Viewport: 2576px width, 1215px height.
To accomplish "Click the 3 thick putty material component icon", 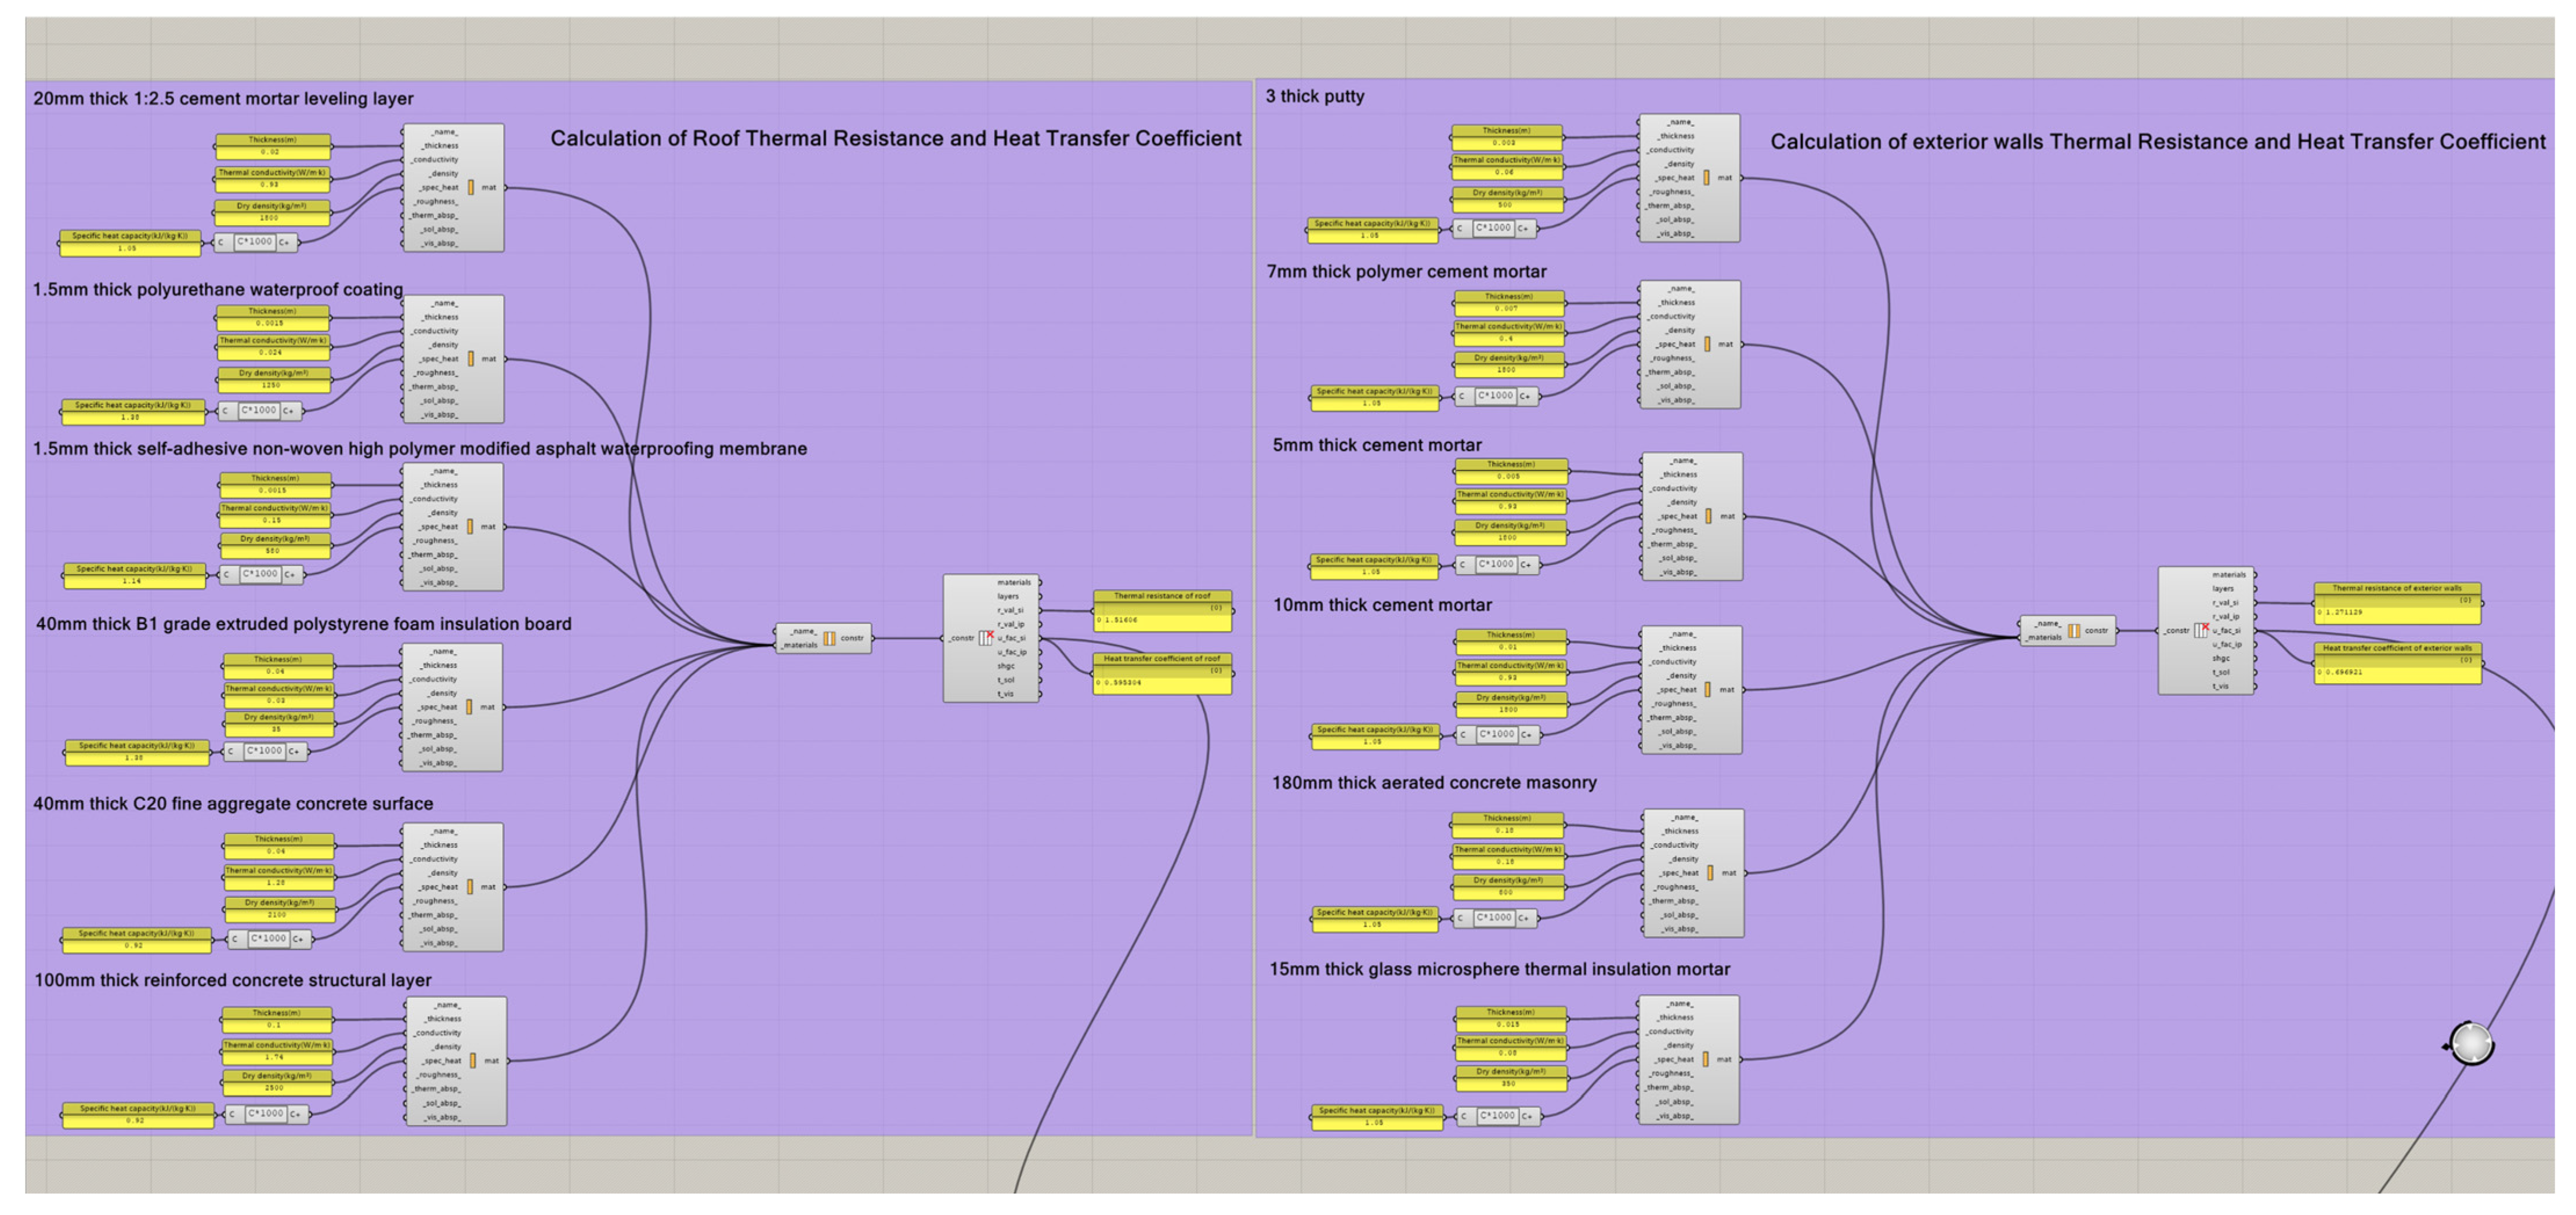I will click(x=1706, y=177).
